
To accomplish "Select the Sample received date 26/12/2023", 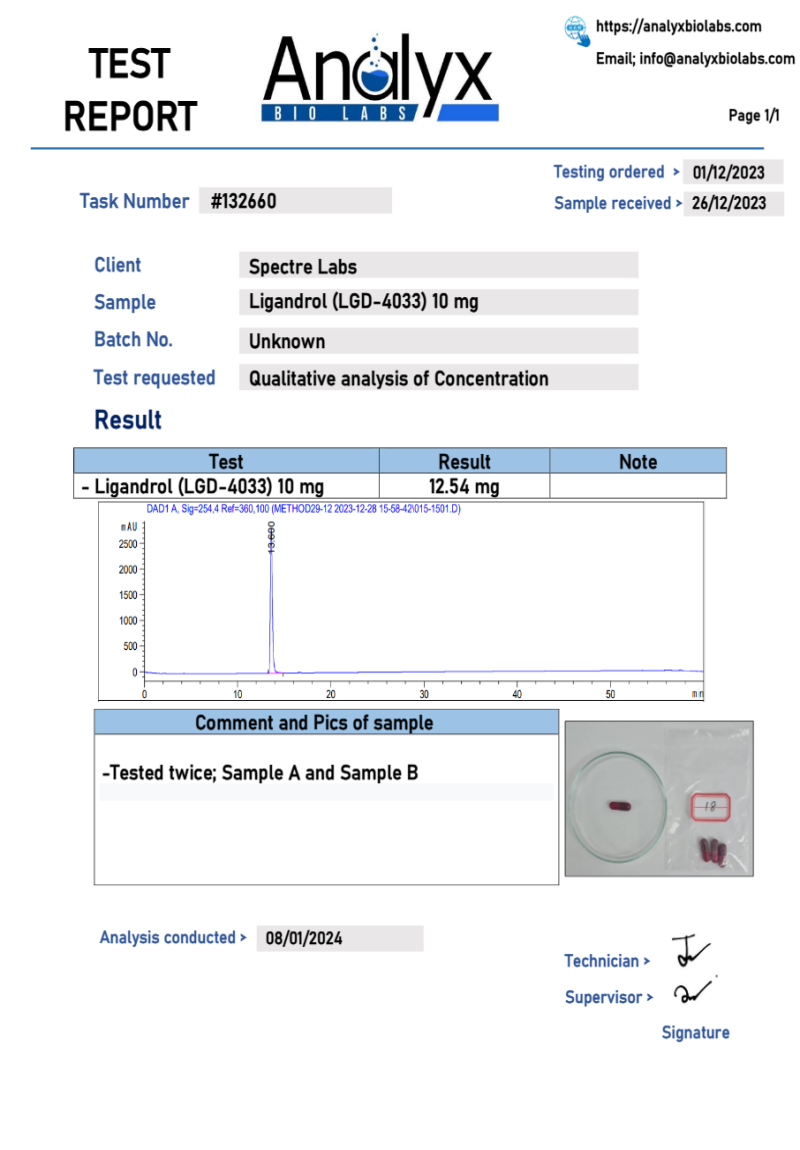I will tap(733, 203).
